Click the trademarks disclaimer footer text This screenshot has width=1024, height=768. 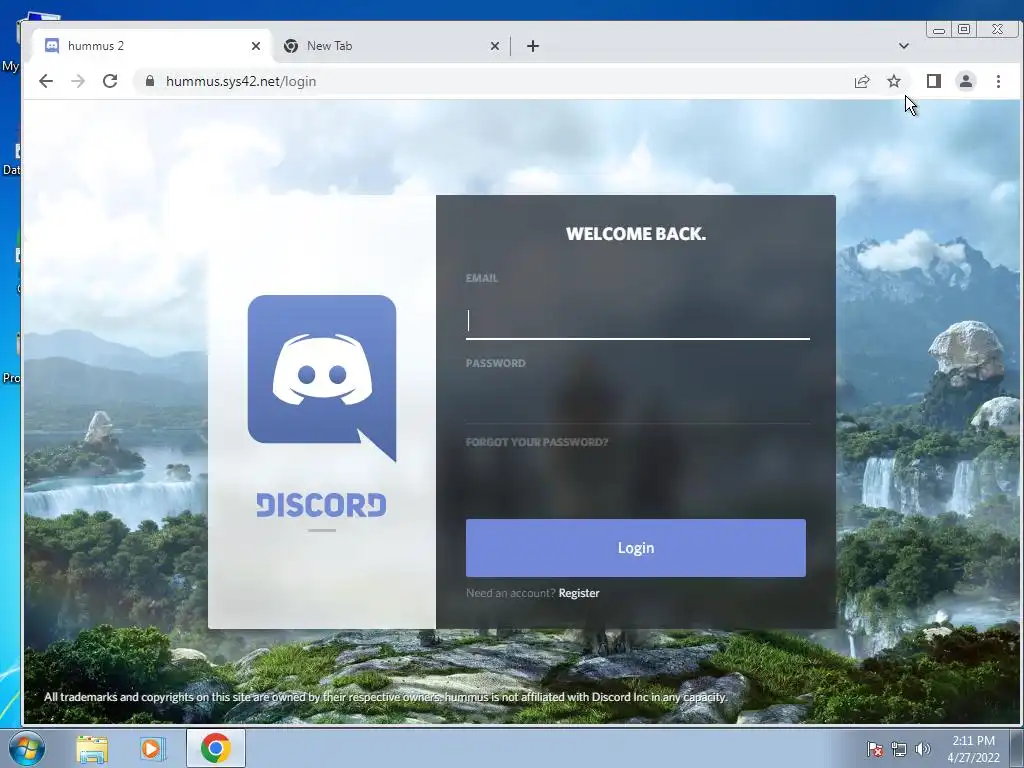385,697
